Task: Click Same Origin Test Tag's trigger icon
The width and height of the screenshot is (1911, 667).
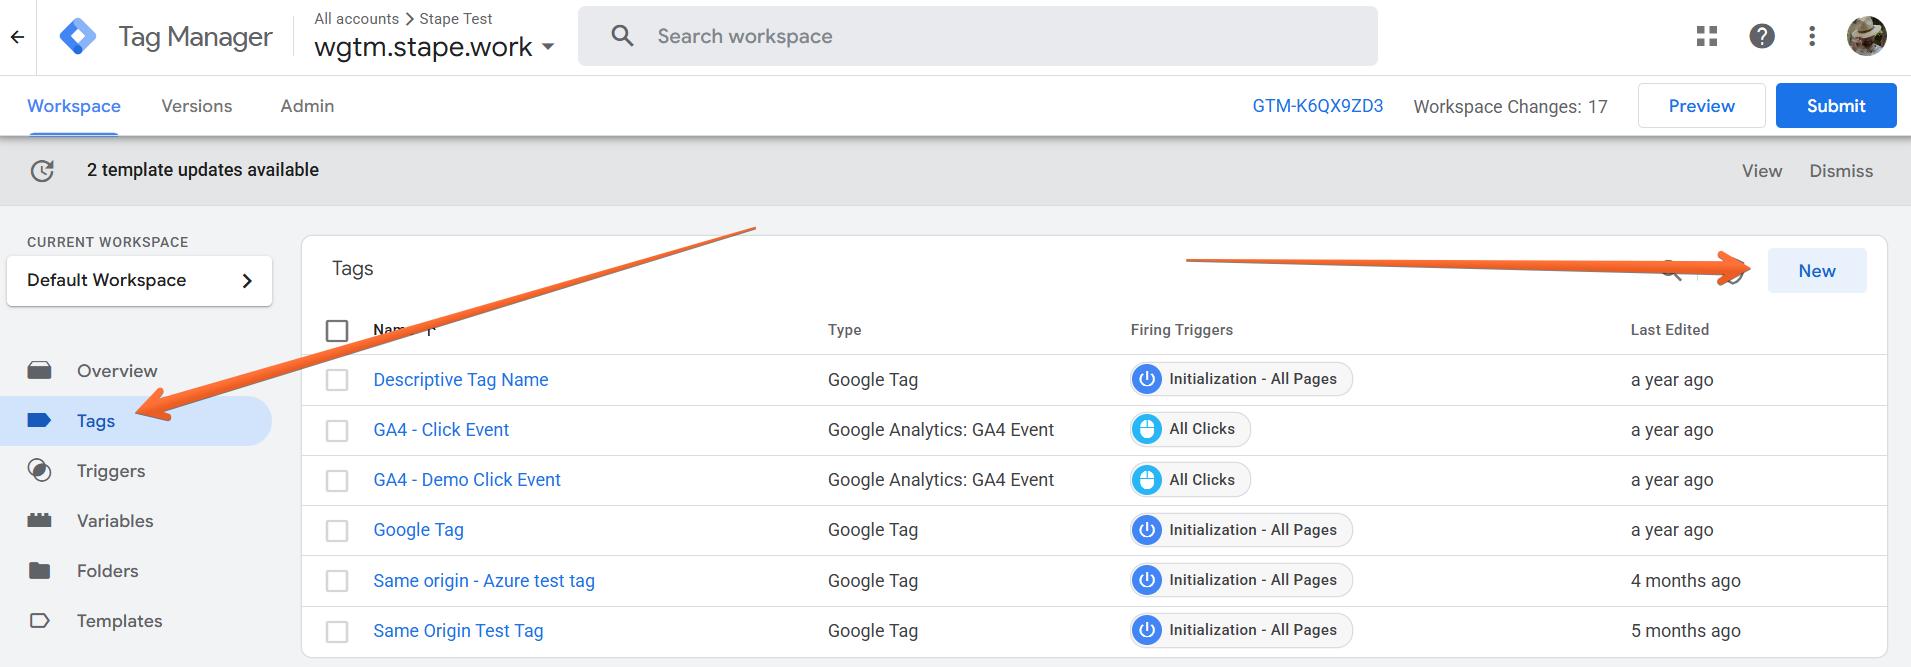Action: (x=1147, y=630)
